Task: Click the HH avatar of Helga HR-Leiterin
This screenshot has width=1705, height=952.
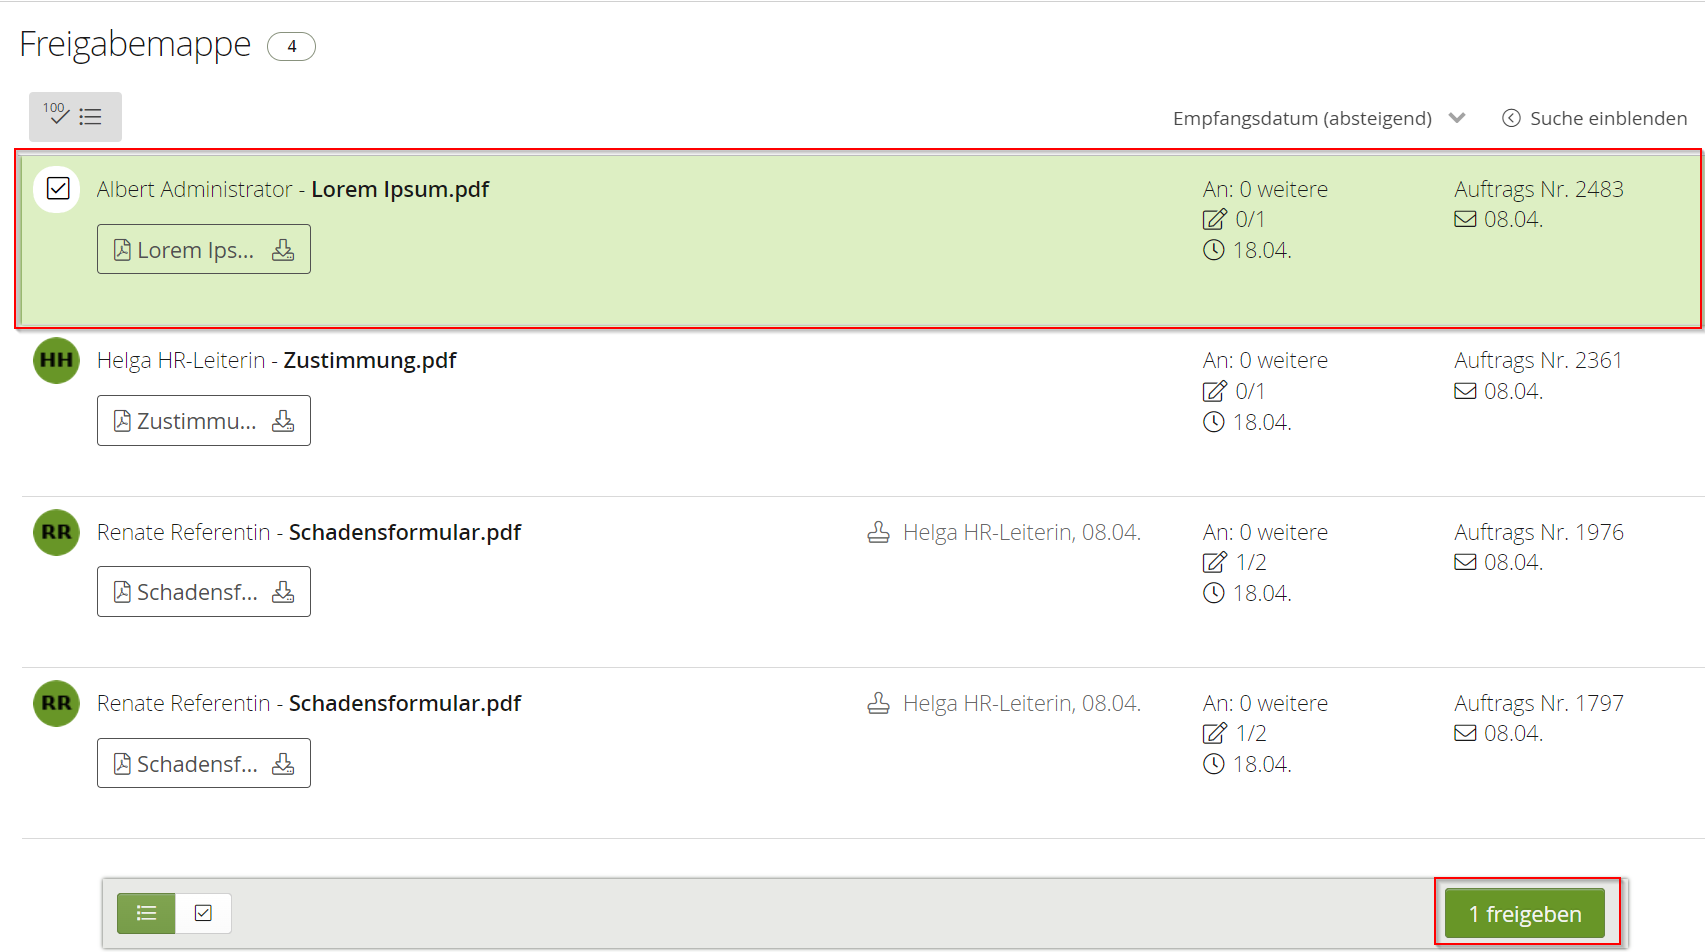Action: coord(56,360)
